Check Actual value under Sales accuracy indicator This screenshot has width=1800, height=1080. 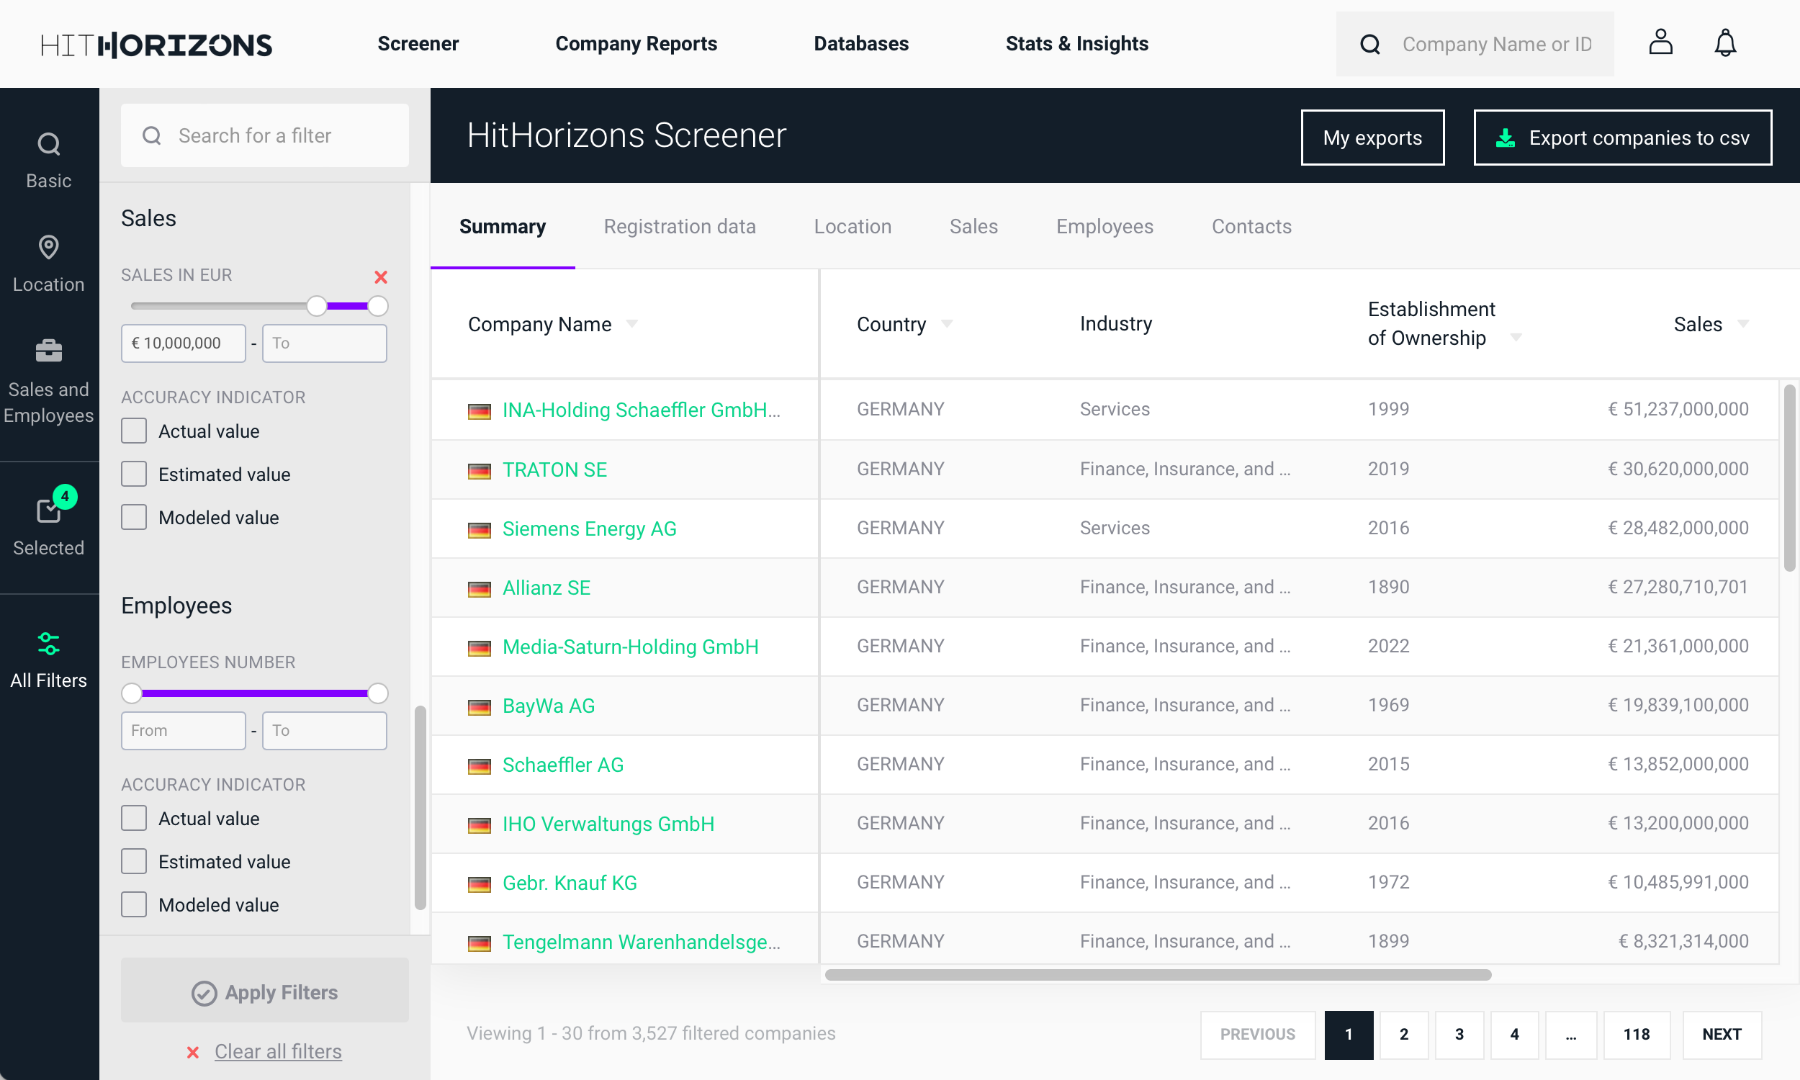pyautogui.click(x=134, y=431)
